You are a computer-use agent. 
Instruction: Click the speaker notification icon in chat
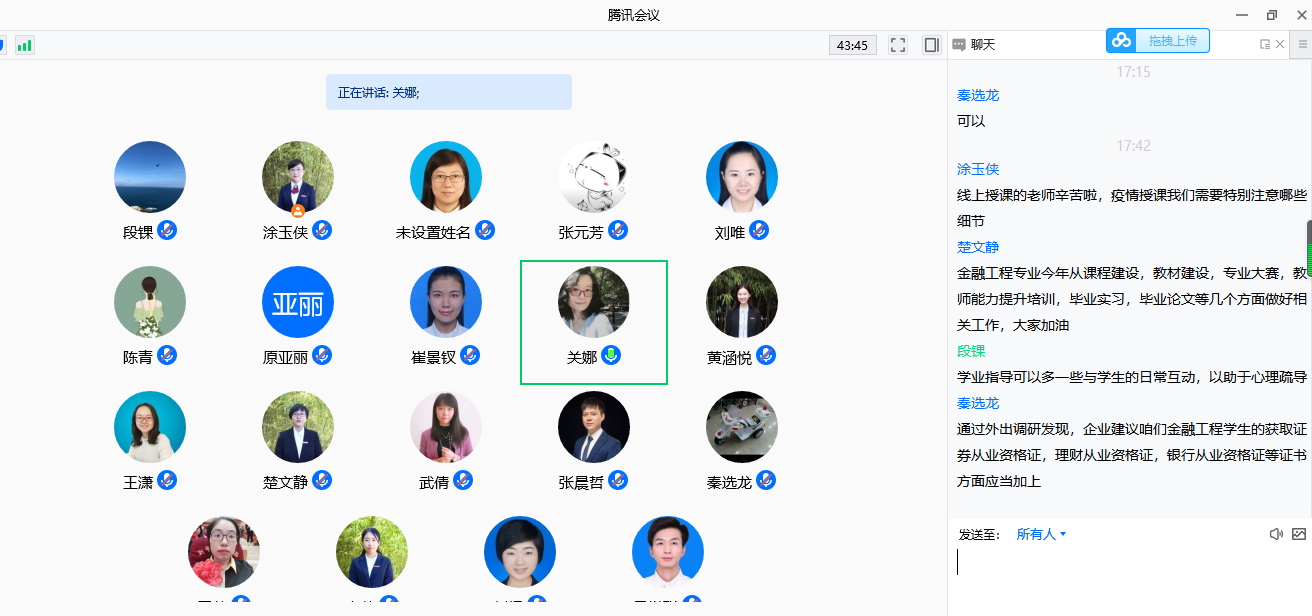point(1276,534)
